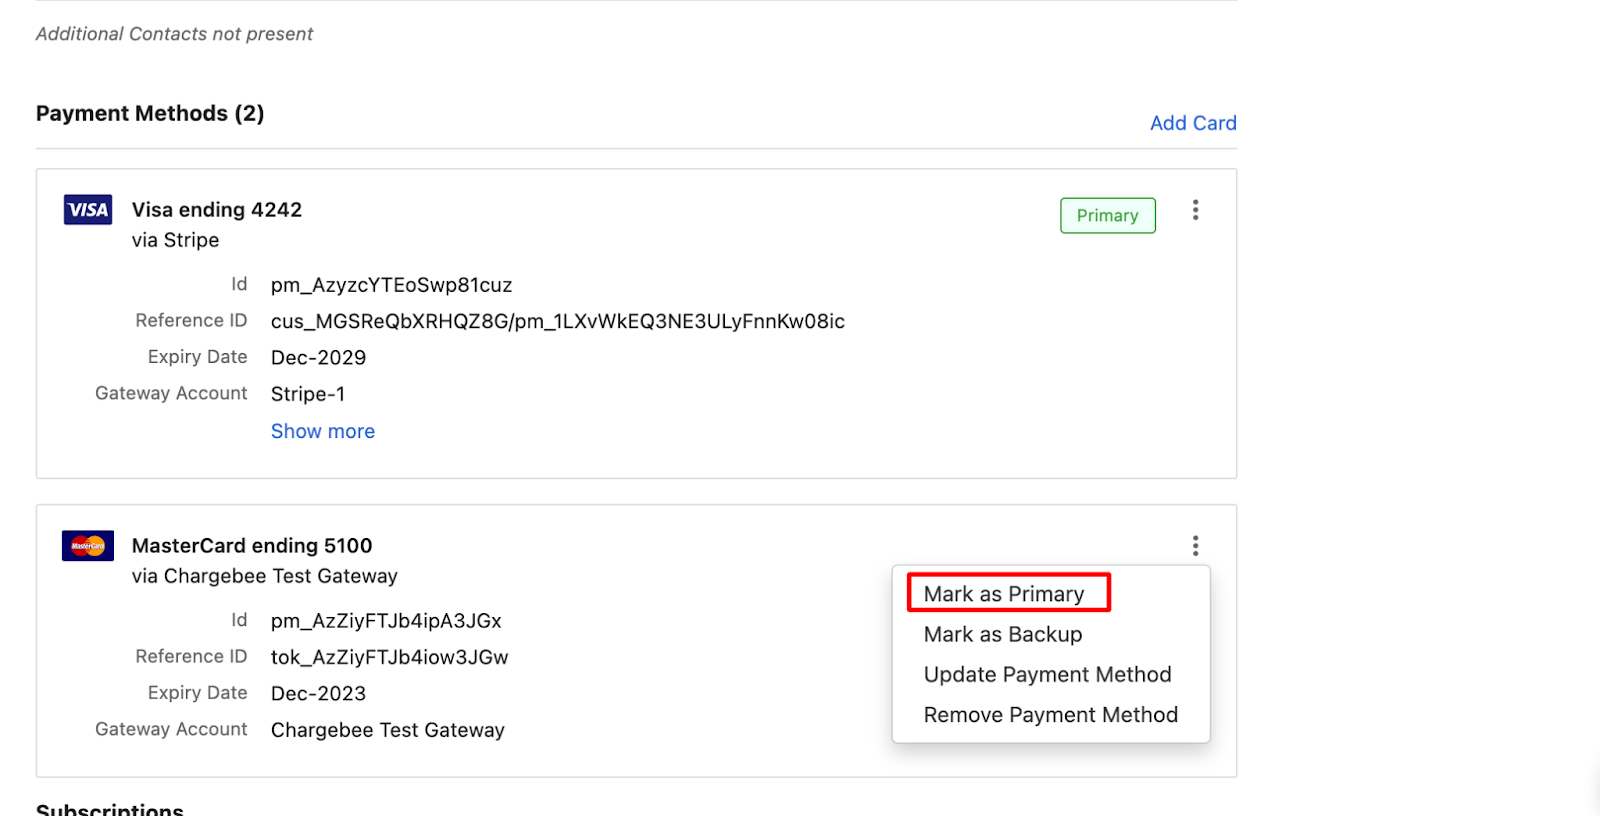
Task: Choose Remove Payment Method option
Action: (1050, 715)
